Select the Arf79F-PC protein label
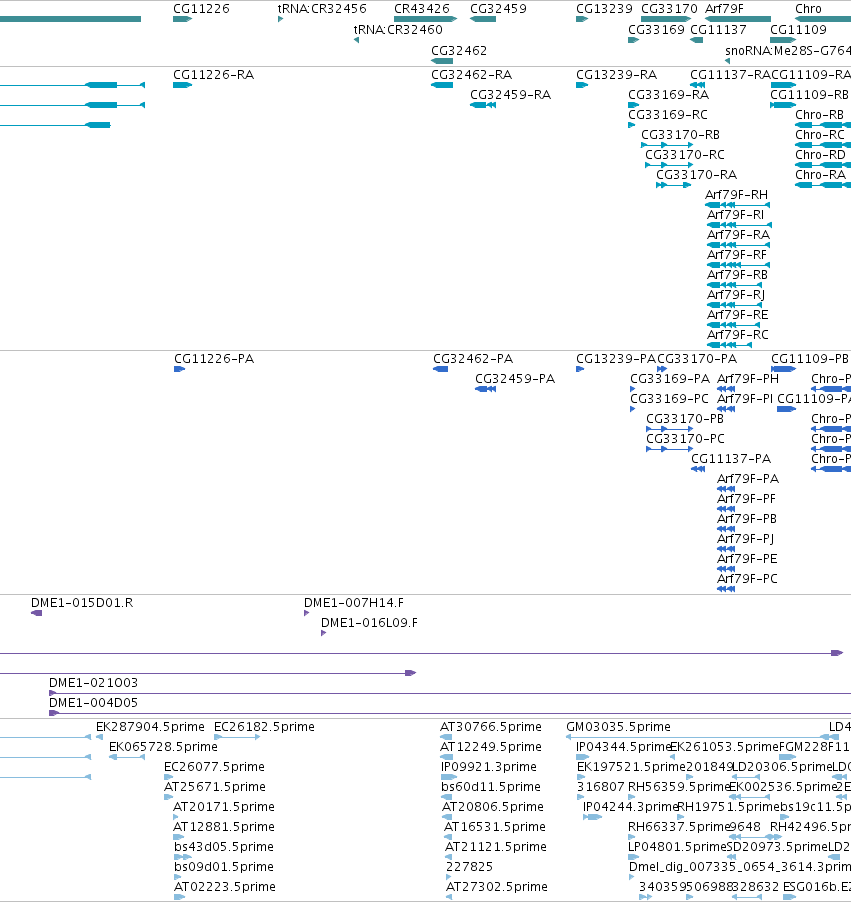This screenshot has width=851, height=902. coord(747,579)
